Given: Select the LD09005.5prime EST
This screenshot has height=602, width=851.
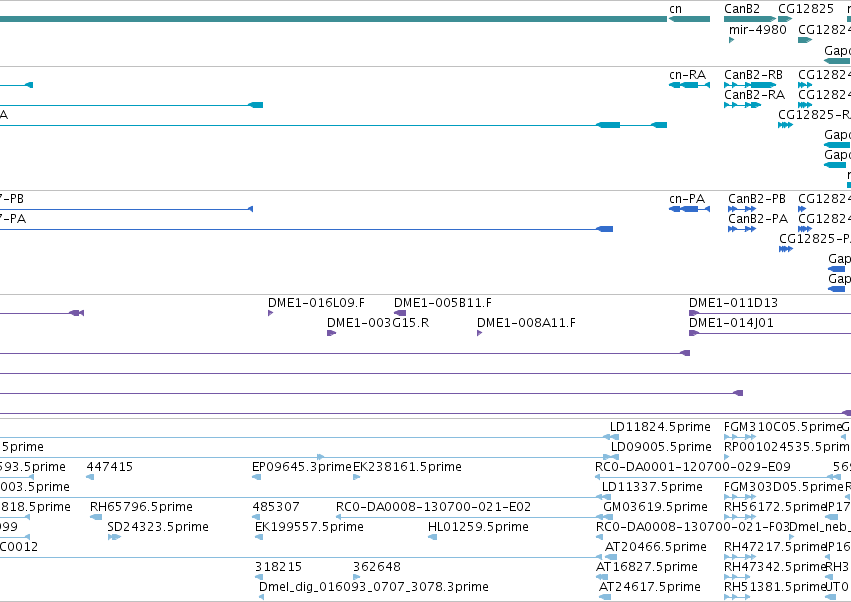Looking at the screenshot, I should tap(614, 458).
